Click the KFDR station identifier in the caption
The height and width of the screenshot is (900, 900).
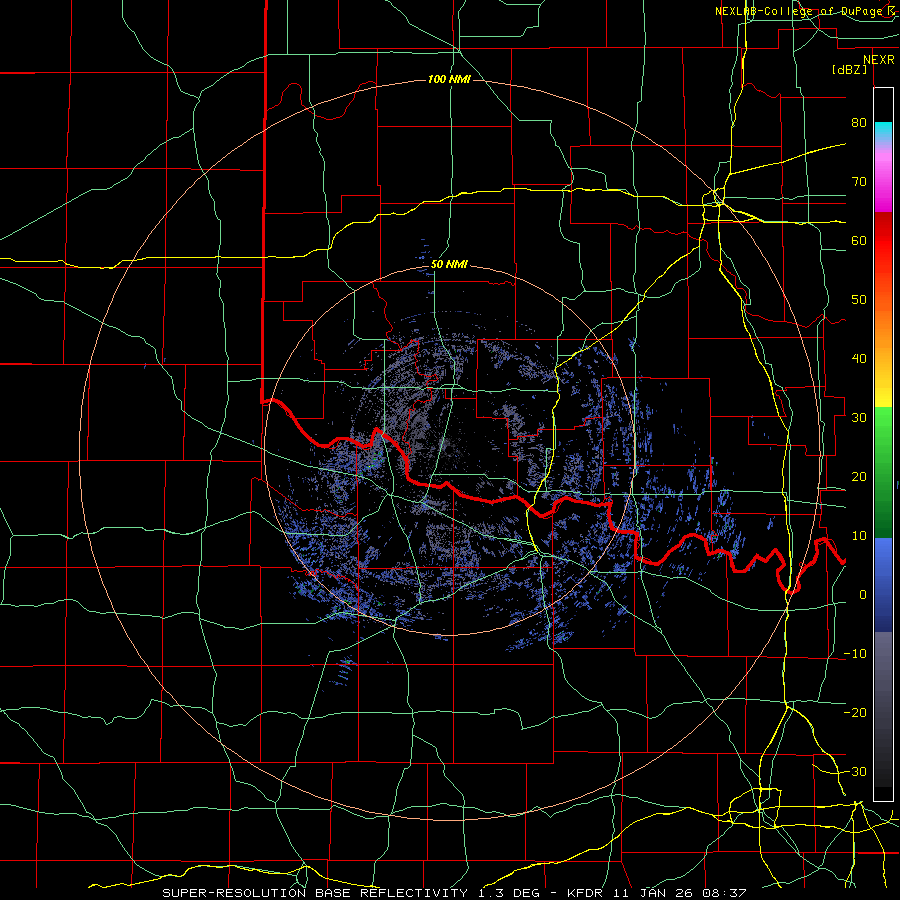point(586,893)
